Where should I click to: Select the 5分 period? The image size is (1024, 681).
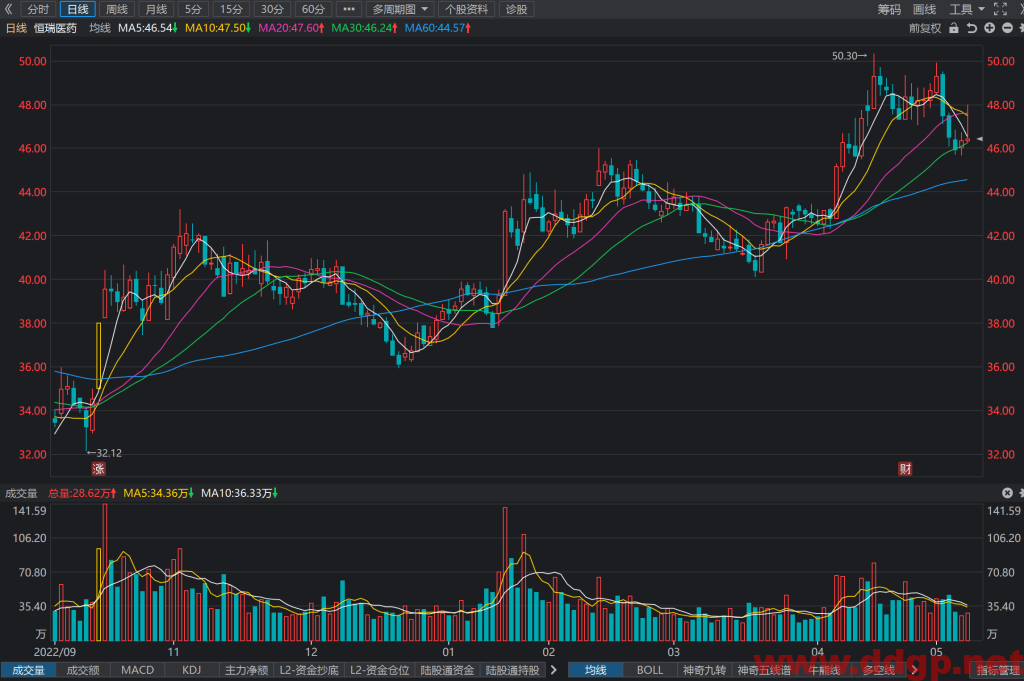tap(193, 9)
